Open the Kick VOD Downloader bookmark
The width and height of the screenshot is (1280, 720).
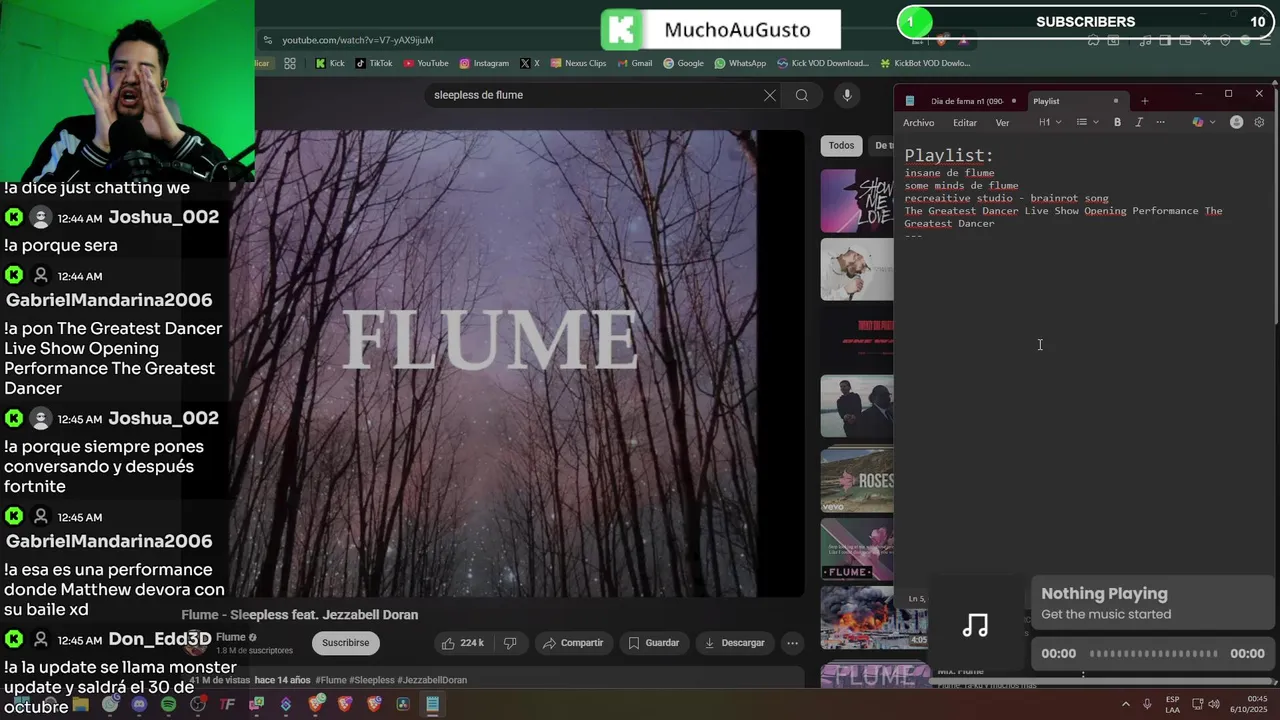[823, 63]
